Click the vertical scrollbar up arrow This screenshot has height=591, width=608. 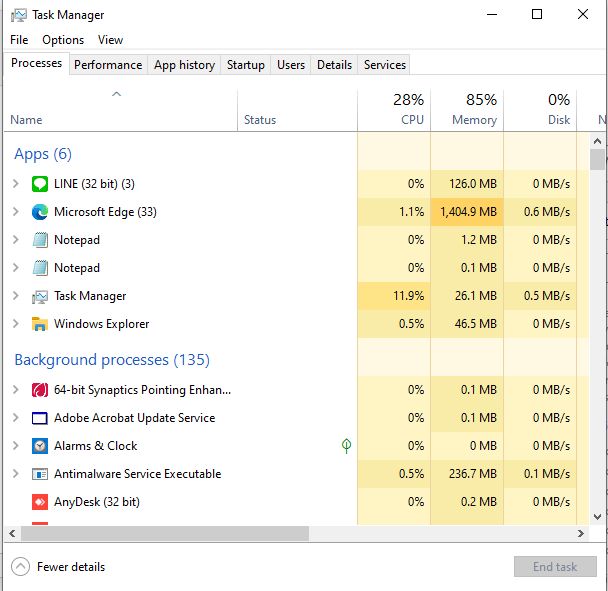coord(597,141)
